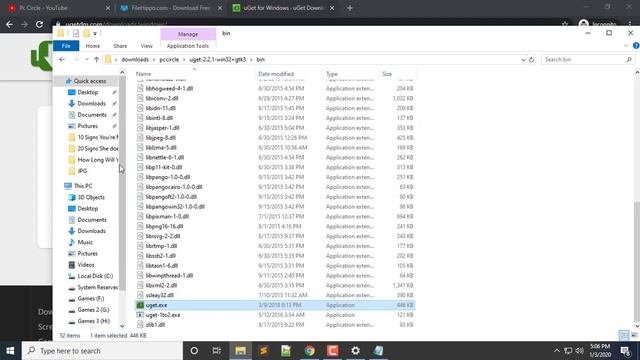Open pinned Documents under Quick access

pyautogui.click(x=91, y=115)
